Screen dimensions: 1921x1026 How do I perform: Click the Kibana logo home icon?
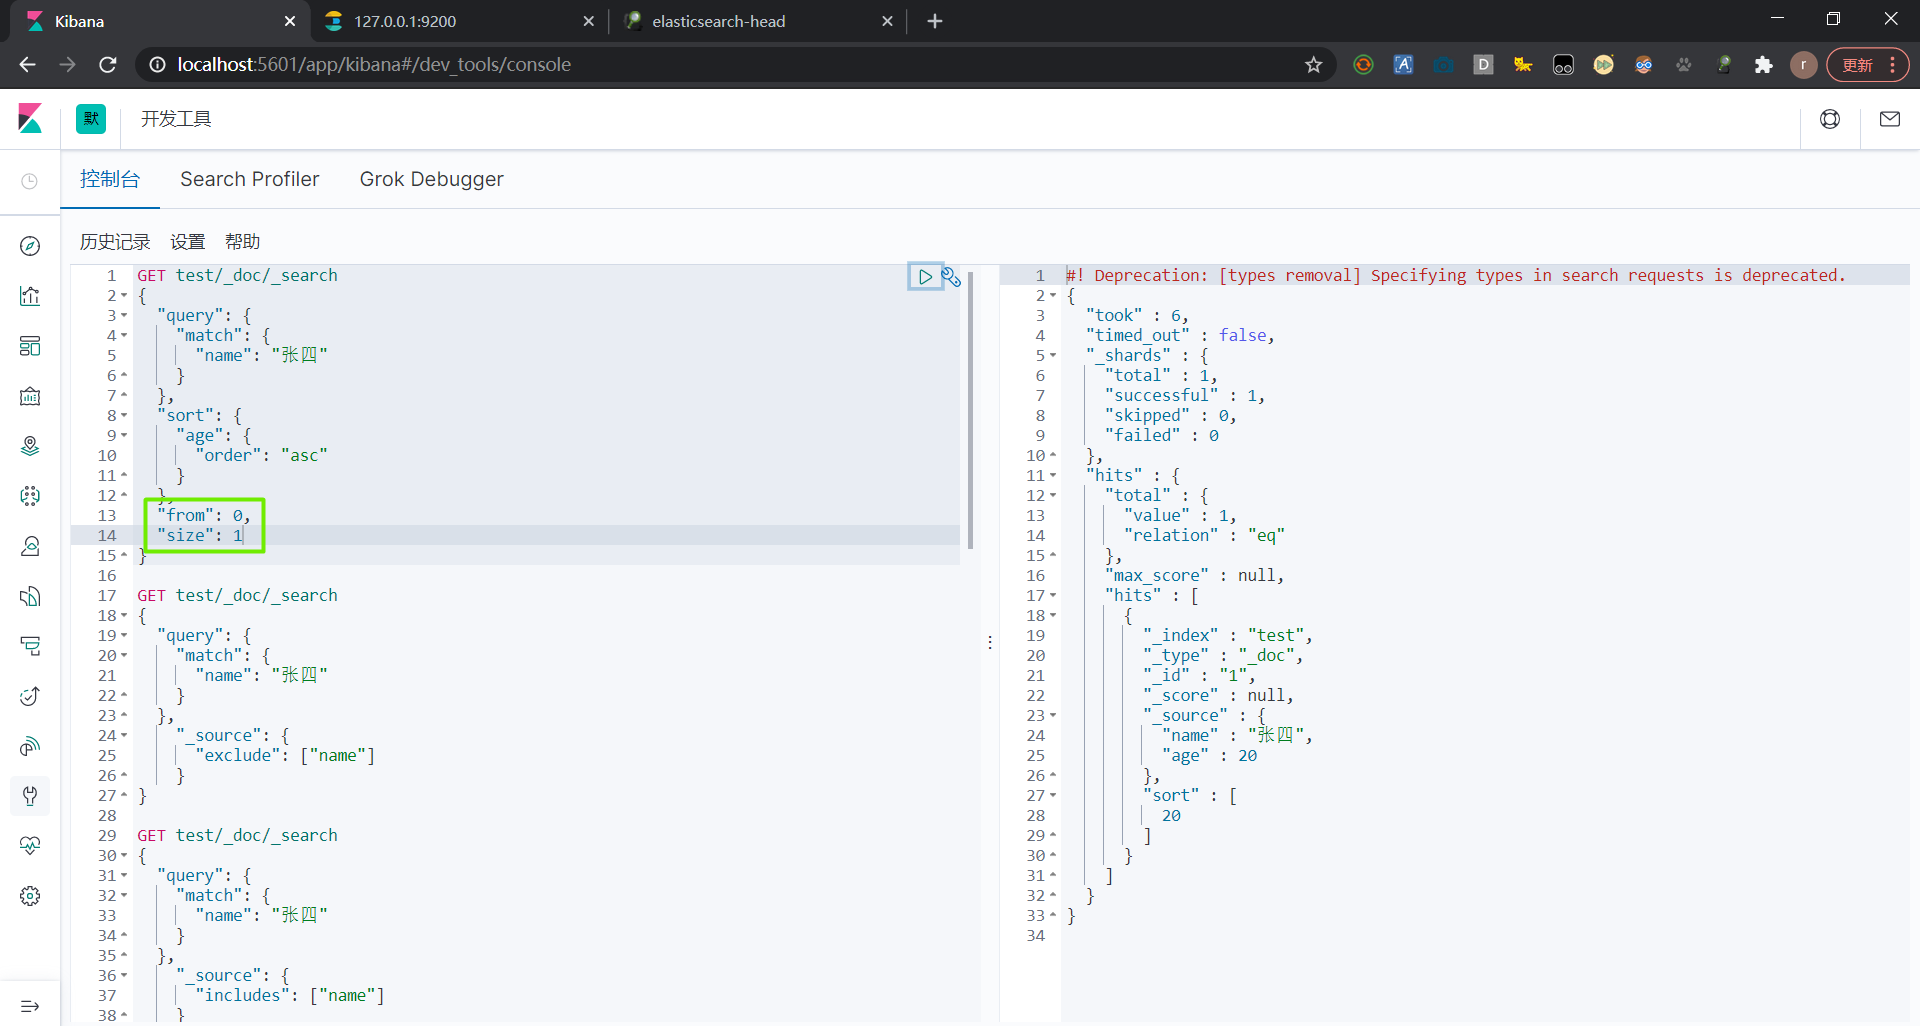pyautogui.click(x=30, y=119)
